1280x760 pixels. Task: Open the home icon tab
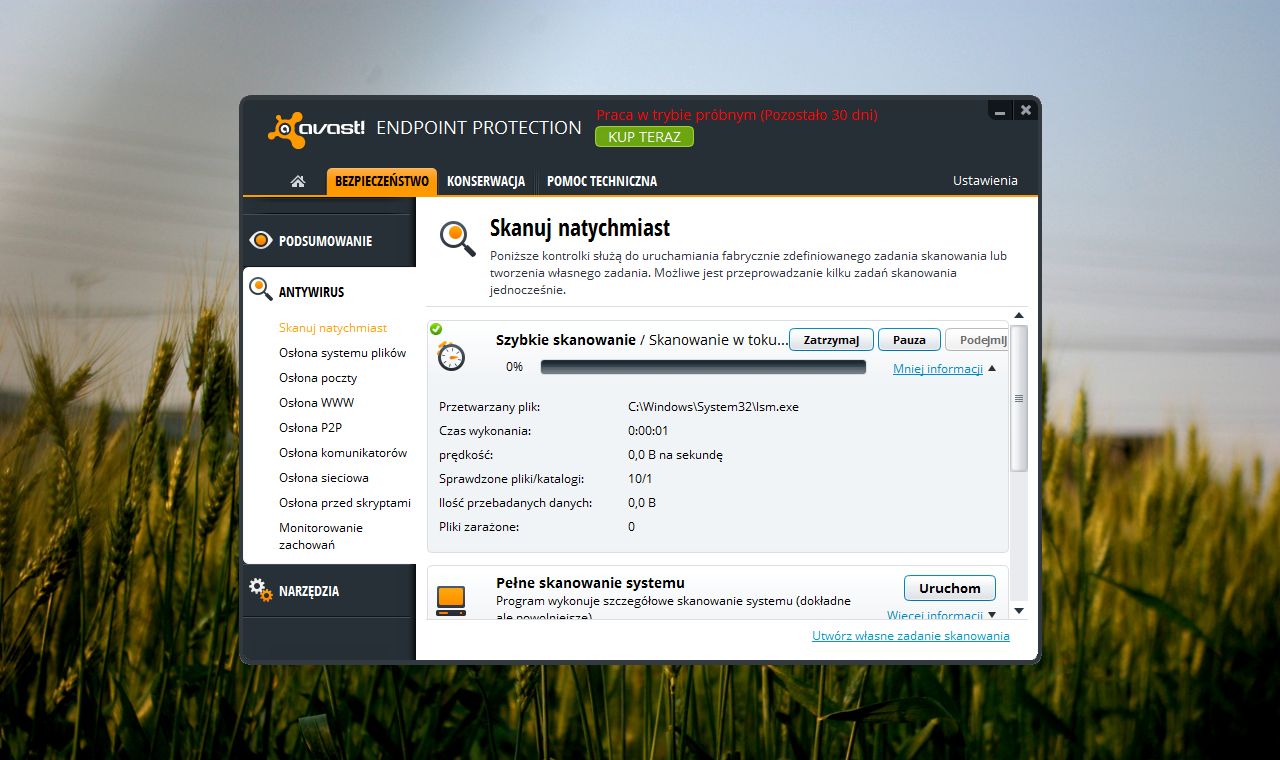point(298,181)
